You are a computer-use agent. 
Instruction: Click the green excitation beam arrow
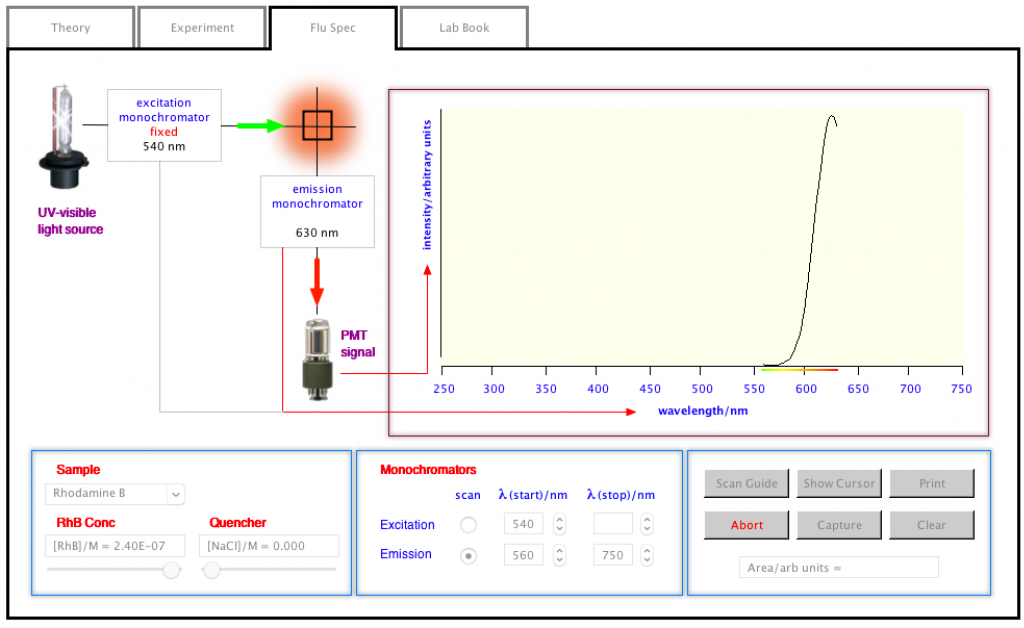click(260, 125)
